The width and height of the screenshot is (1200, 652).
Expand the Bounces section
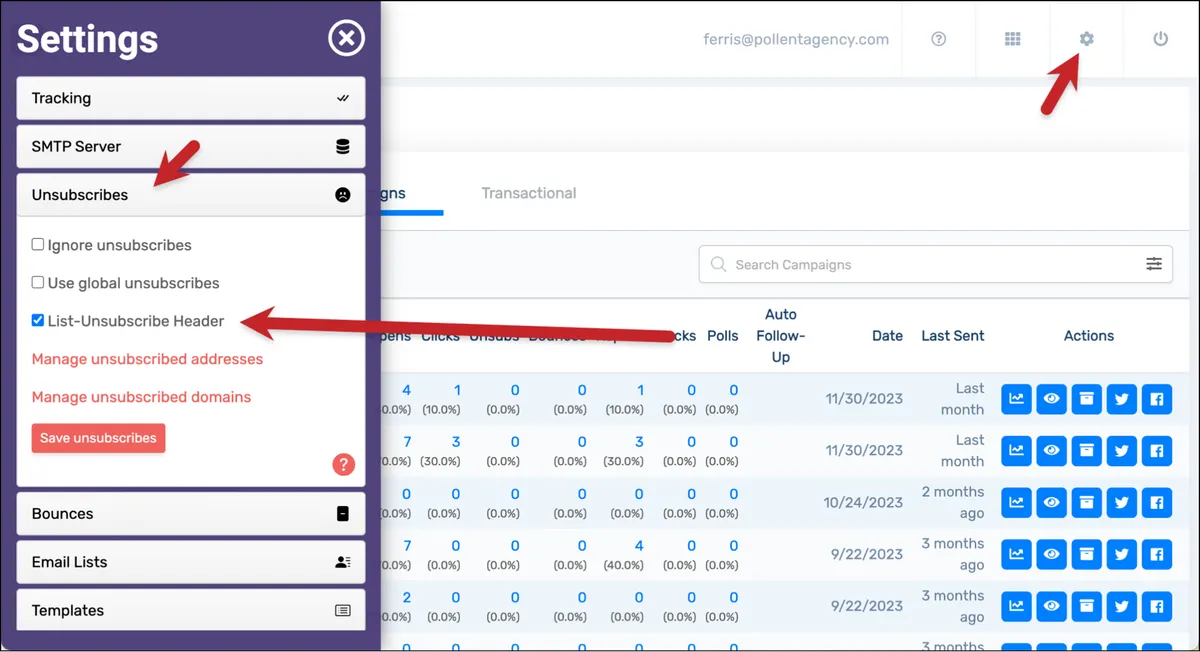[x=191, y=514]
